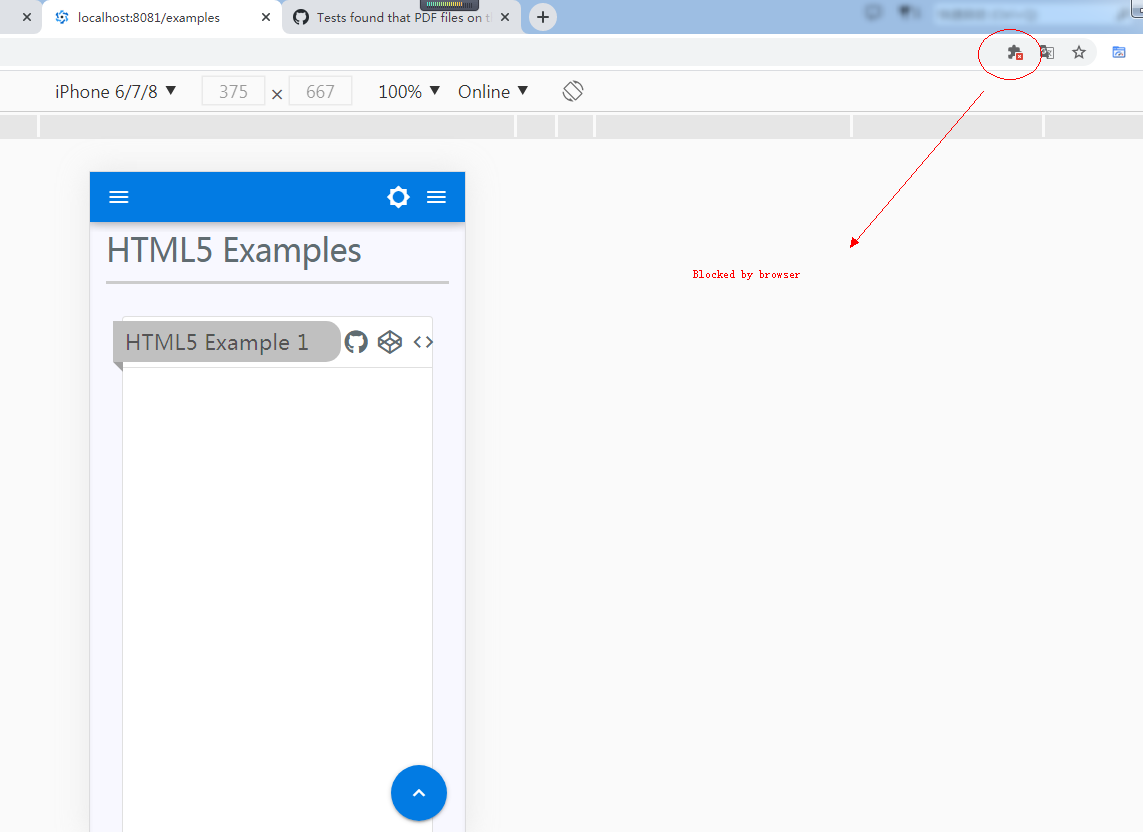Image resolution: width=1143 pixels, height=832 pixels.
Task: View source code of HTML5 Example 1
Action: tap(422, 341)
